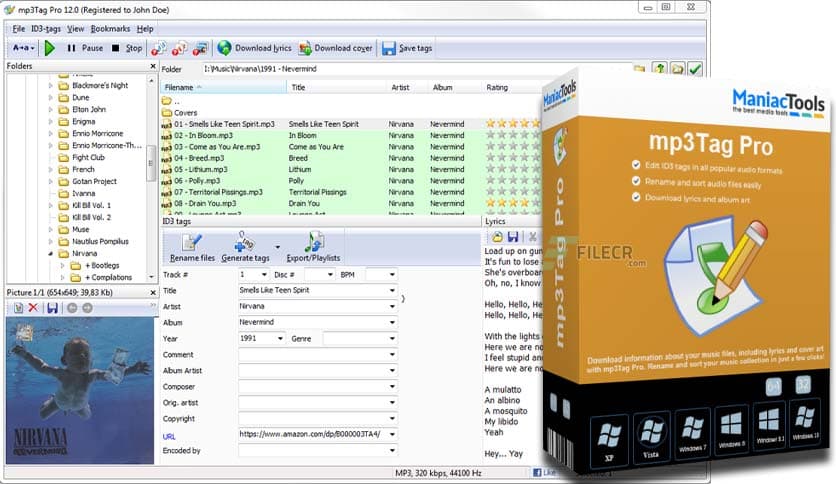Open the Bookmarks menu
The image size is (836, 484).
110,29
